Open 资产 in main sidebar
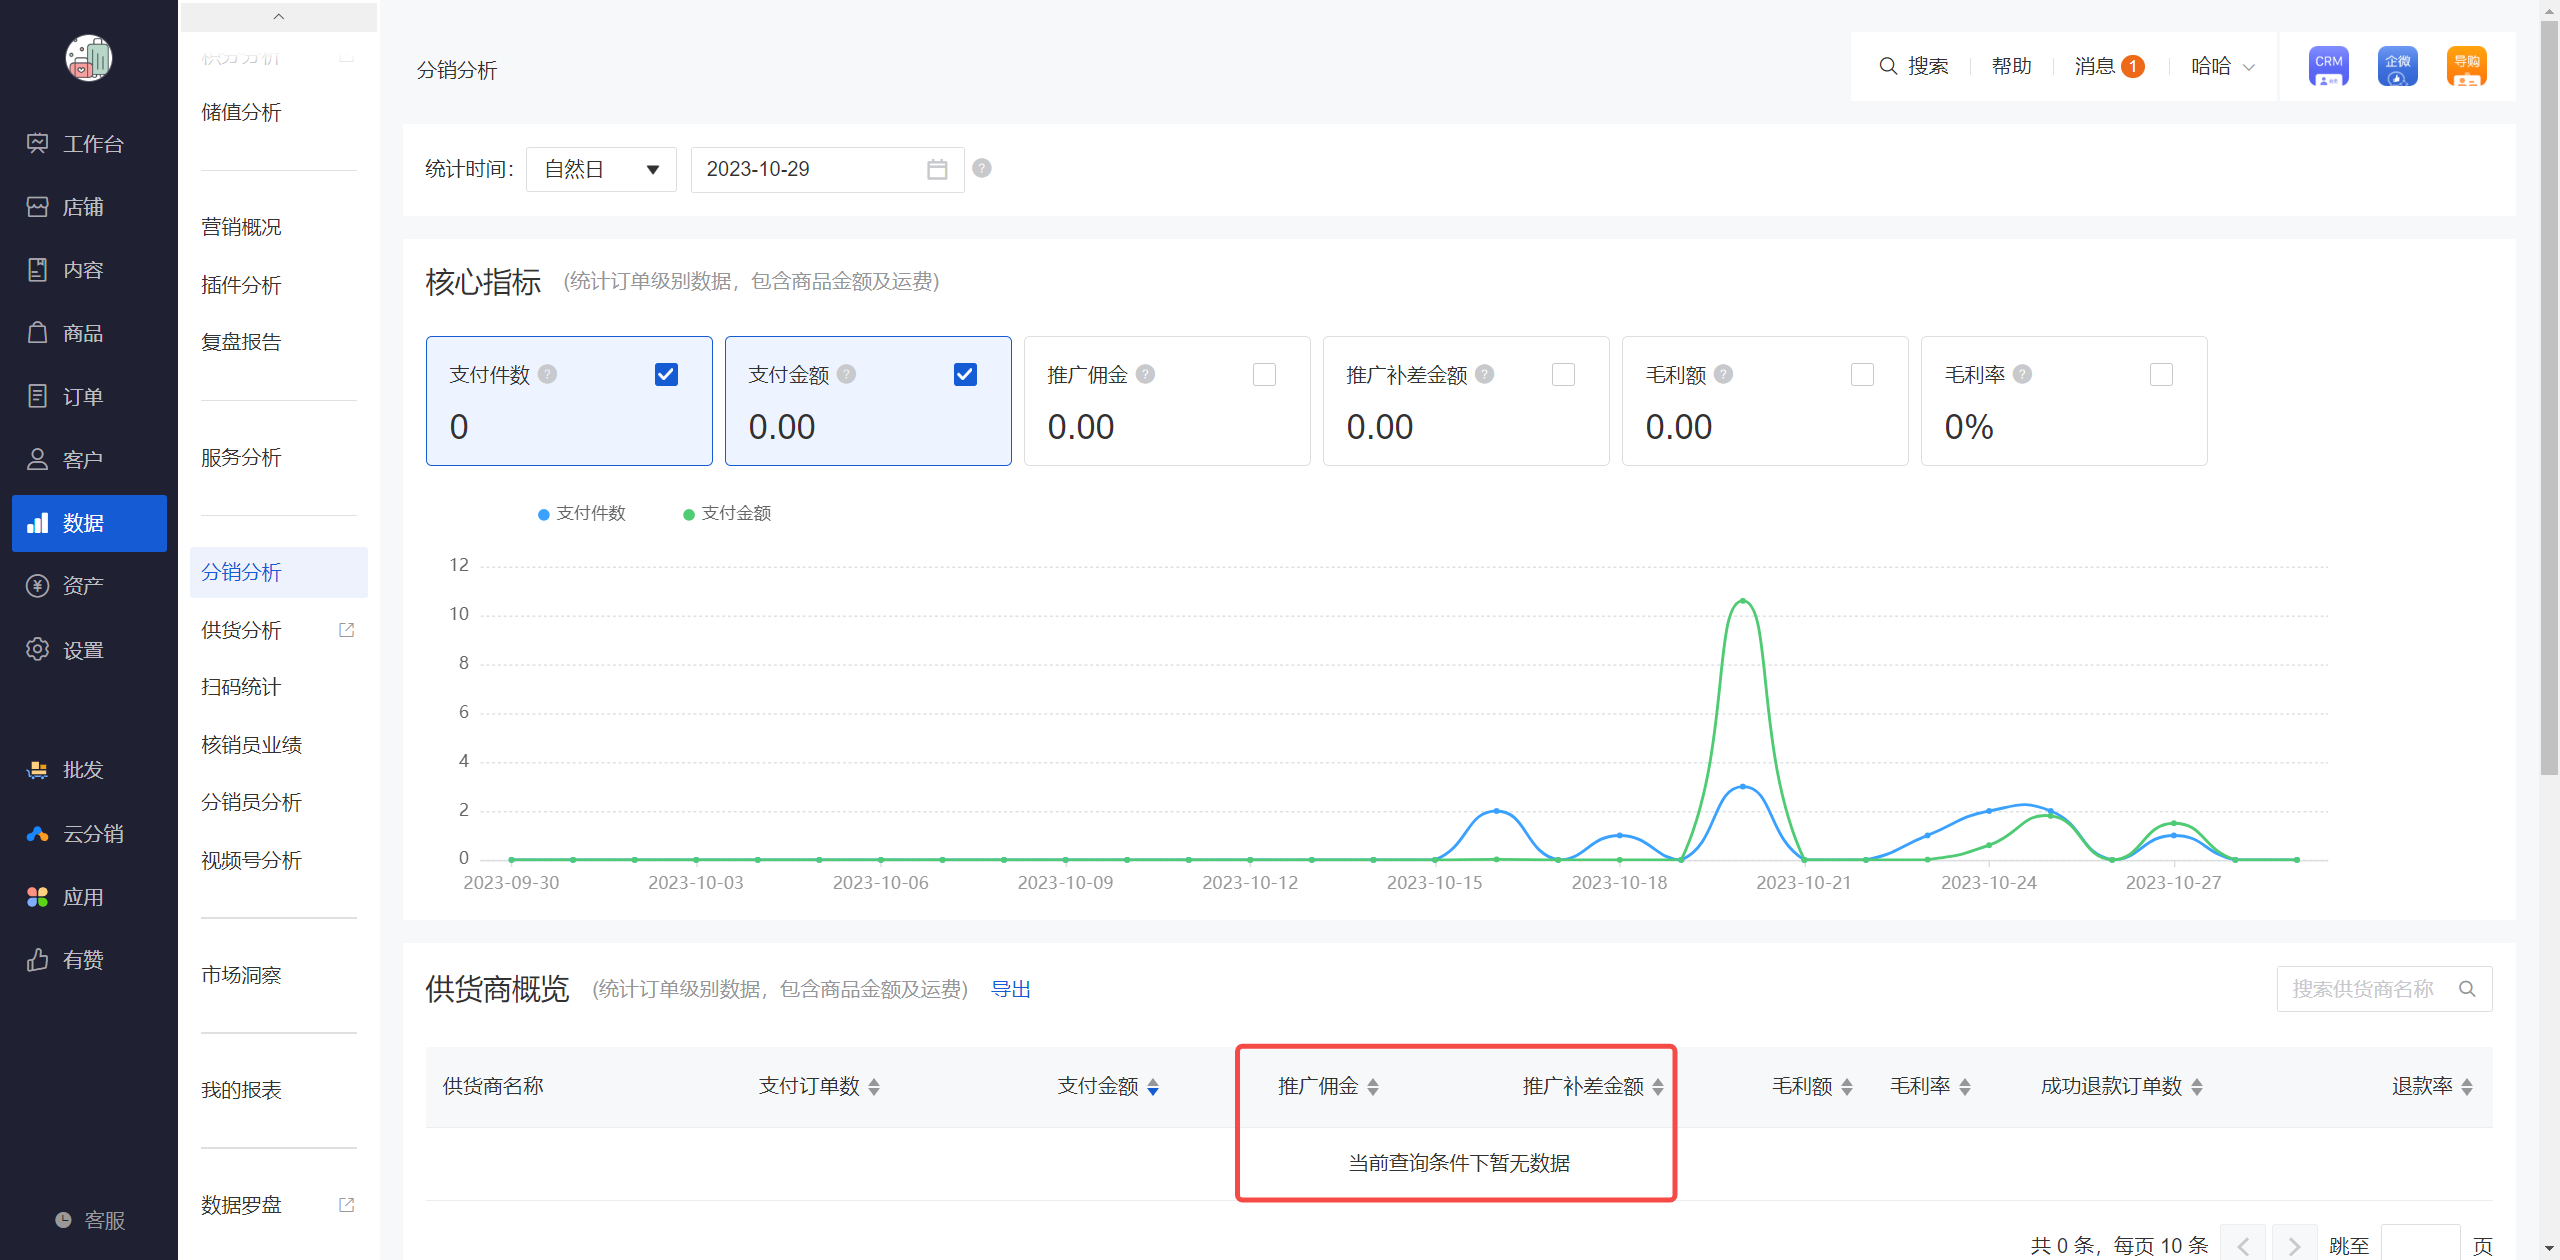The image size is (2560, 1260). (89, 586)
